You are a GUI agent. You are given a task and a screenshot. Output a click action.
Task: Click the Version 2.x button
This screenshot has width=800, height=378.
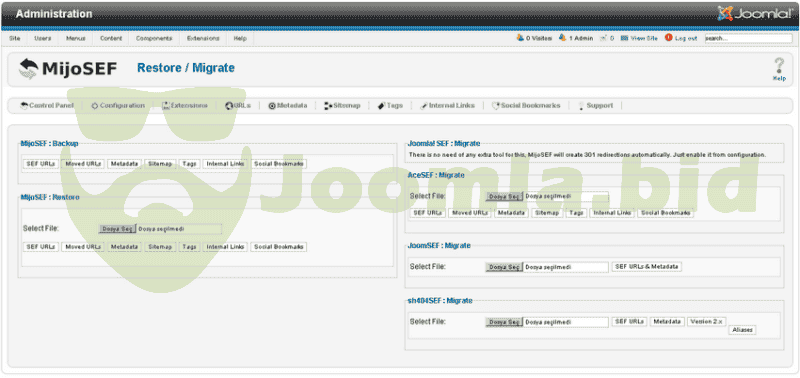(x=707, y=322)
